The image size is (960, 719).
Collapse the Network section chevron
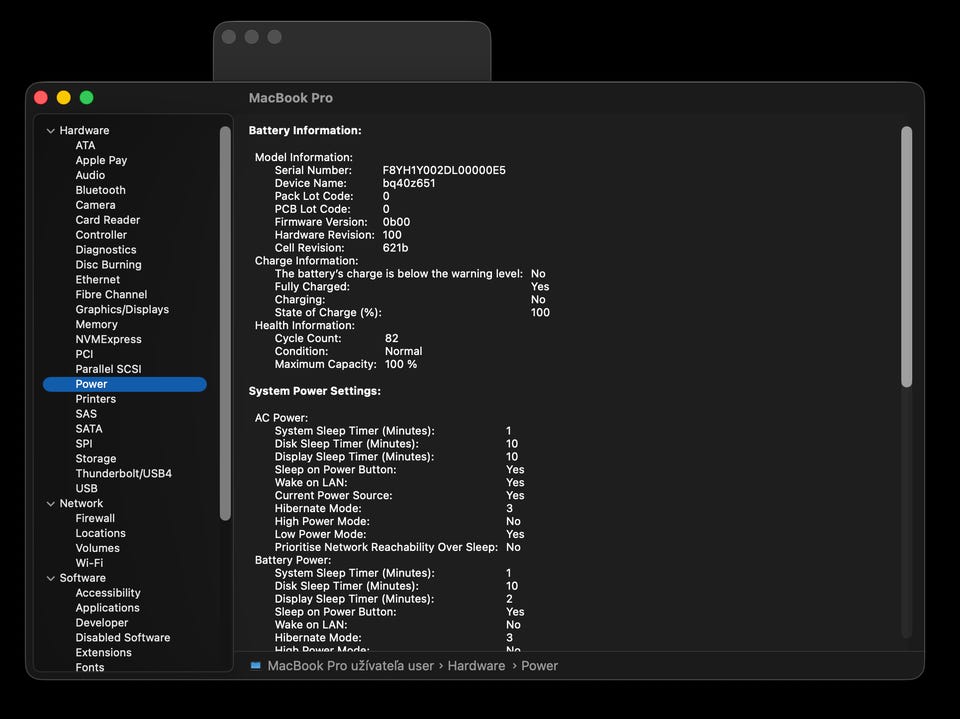(x=50, y=504)
